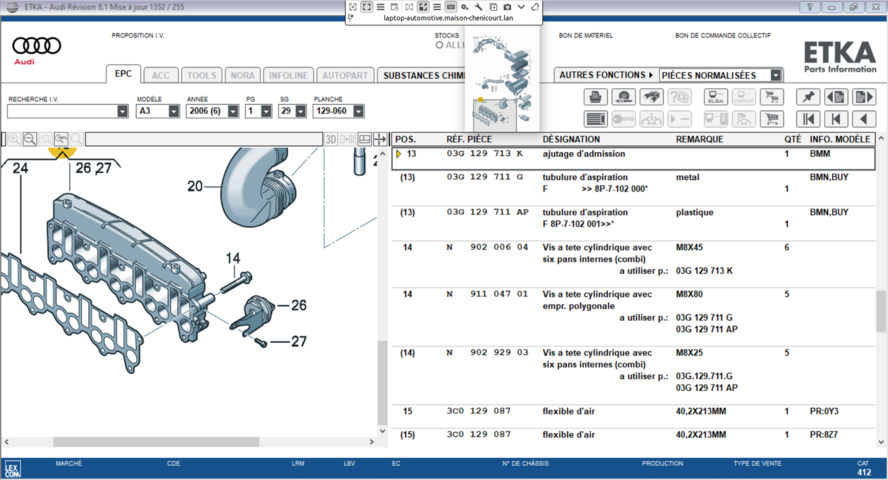Open the remote viewer wrench settings icon
The width and height of the screenshot is (888, 480).
coord(479,7)
